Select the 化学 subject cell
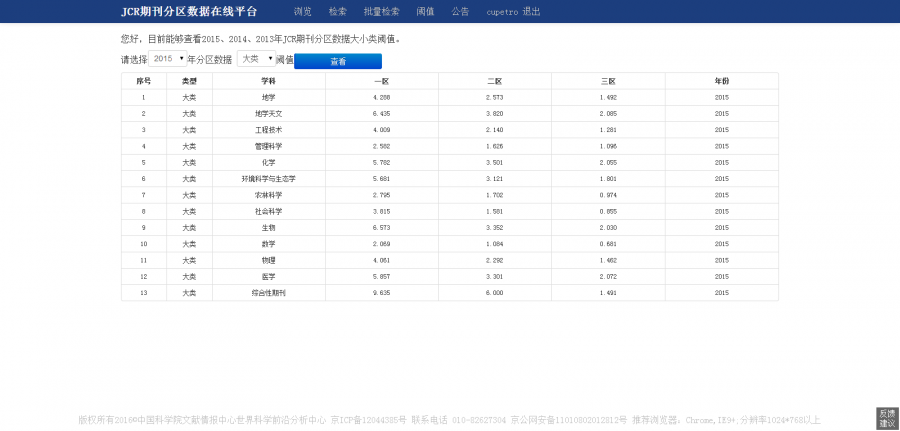Screen dimensions: 900x431 click(269, 162)
